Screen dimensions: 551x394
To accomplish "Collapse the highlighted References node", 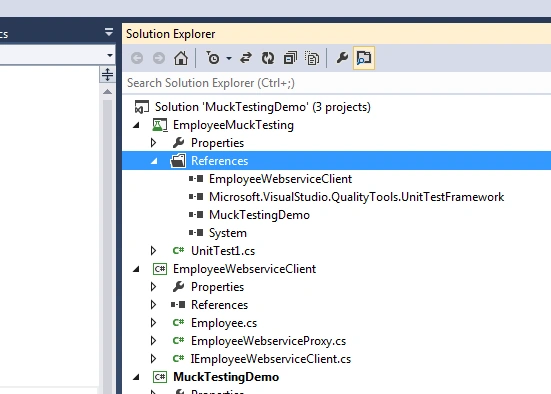I will coord(154,161).
